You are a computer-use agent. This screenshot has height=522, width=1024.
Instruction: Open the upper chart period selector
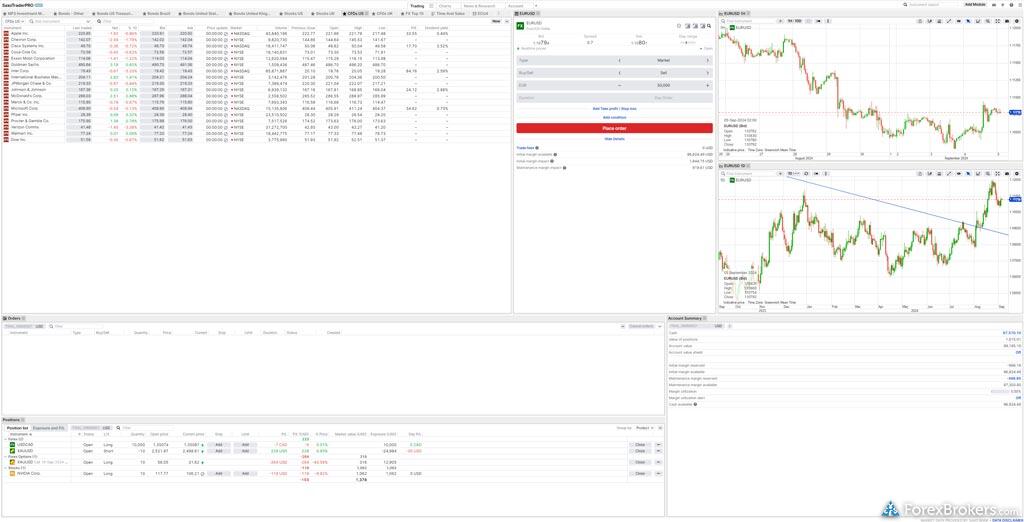pos(793,21)
